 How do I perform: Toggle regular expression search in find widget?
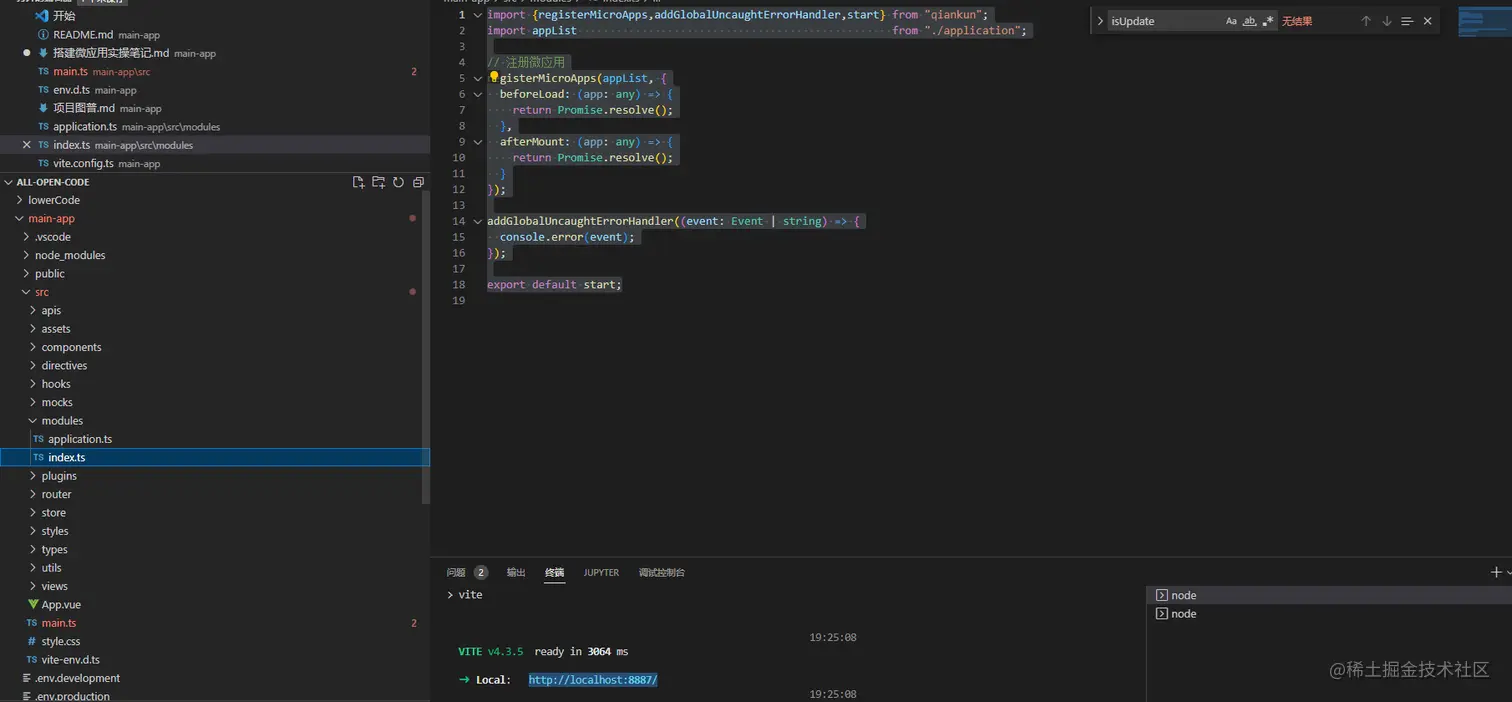coord(1268,21)
